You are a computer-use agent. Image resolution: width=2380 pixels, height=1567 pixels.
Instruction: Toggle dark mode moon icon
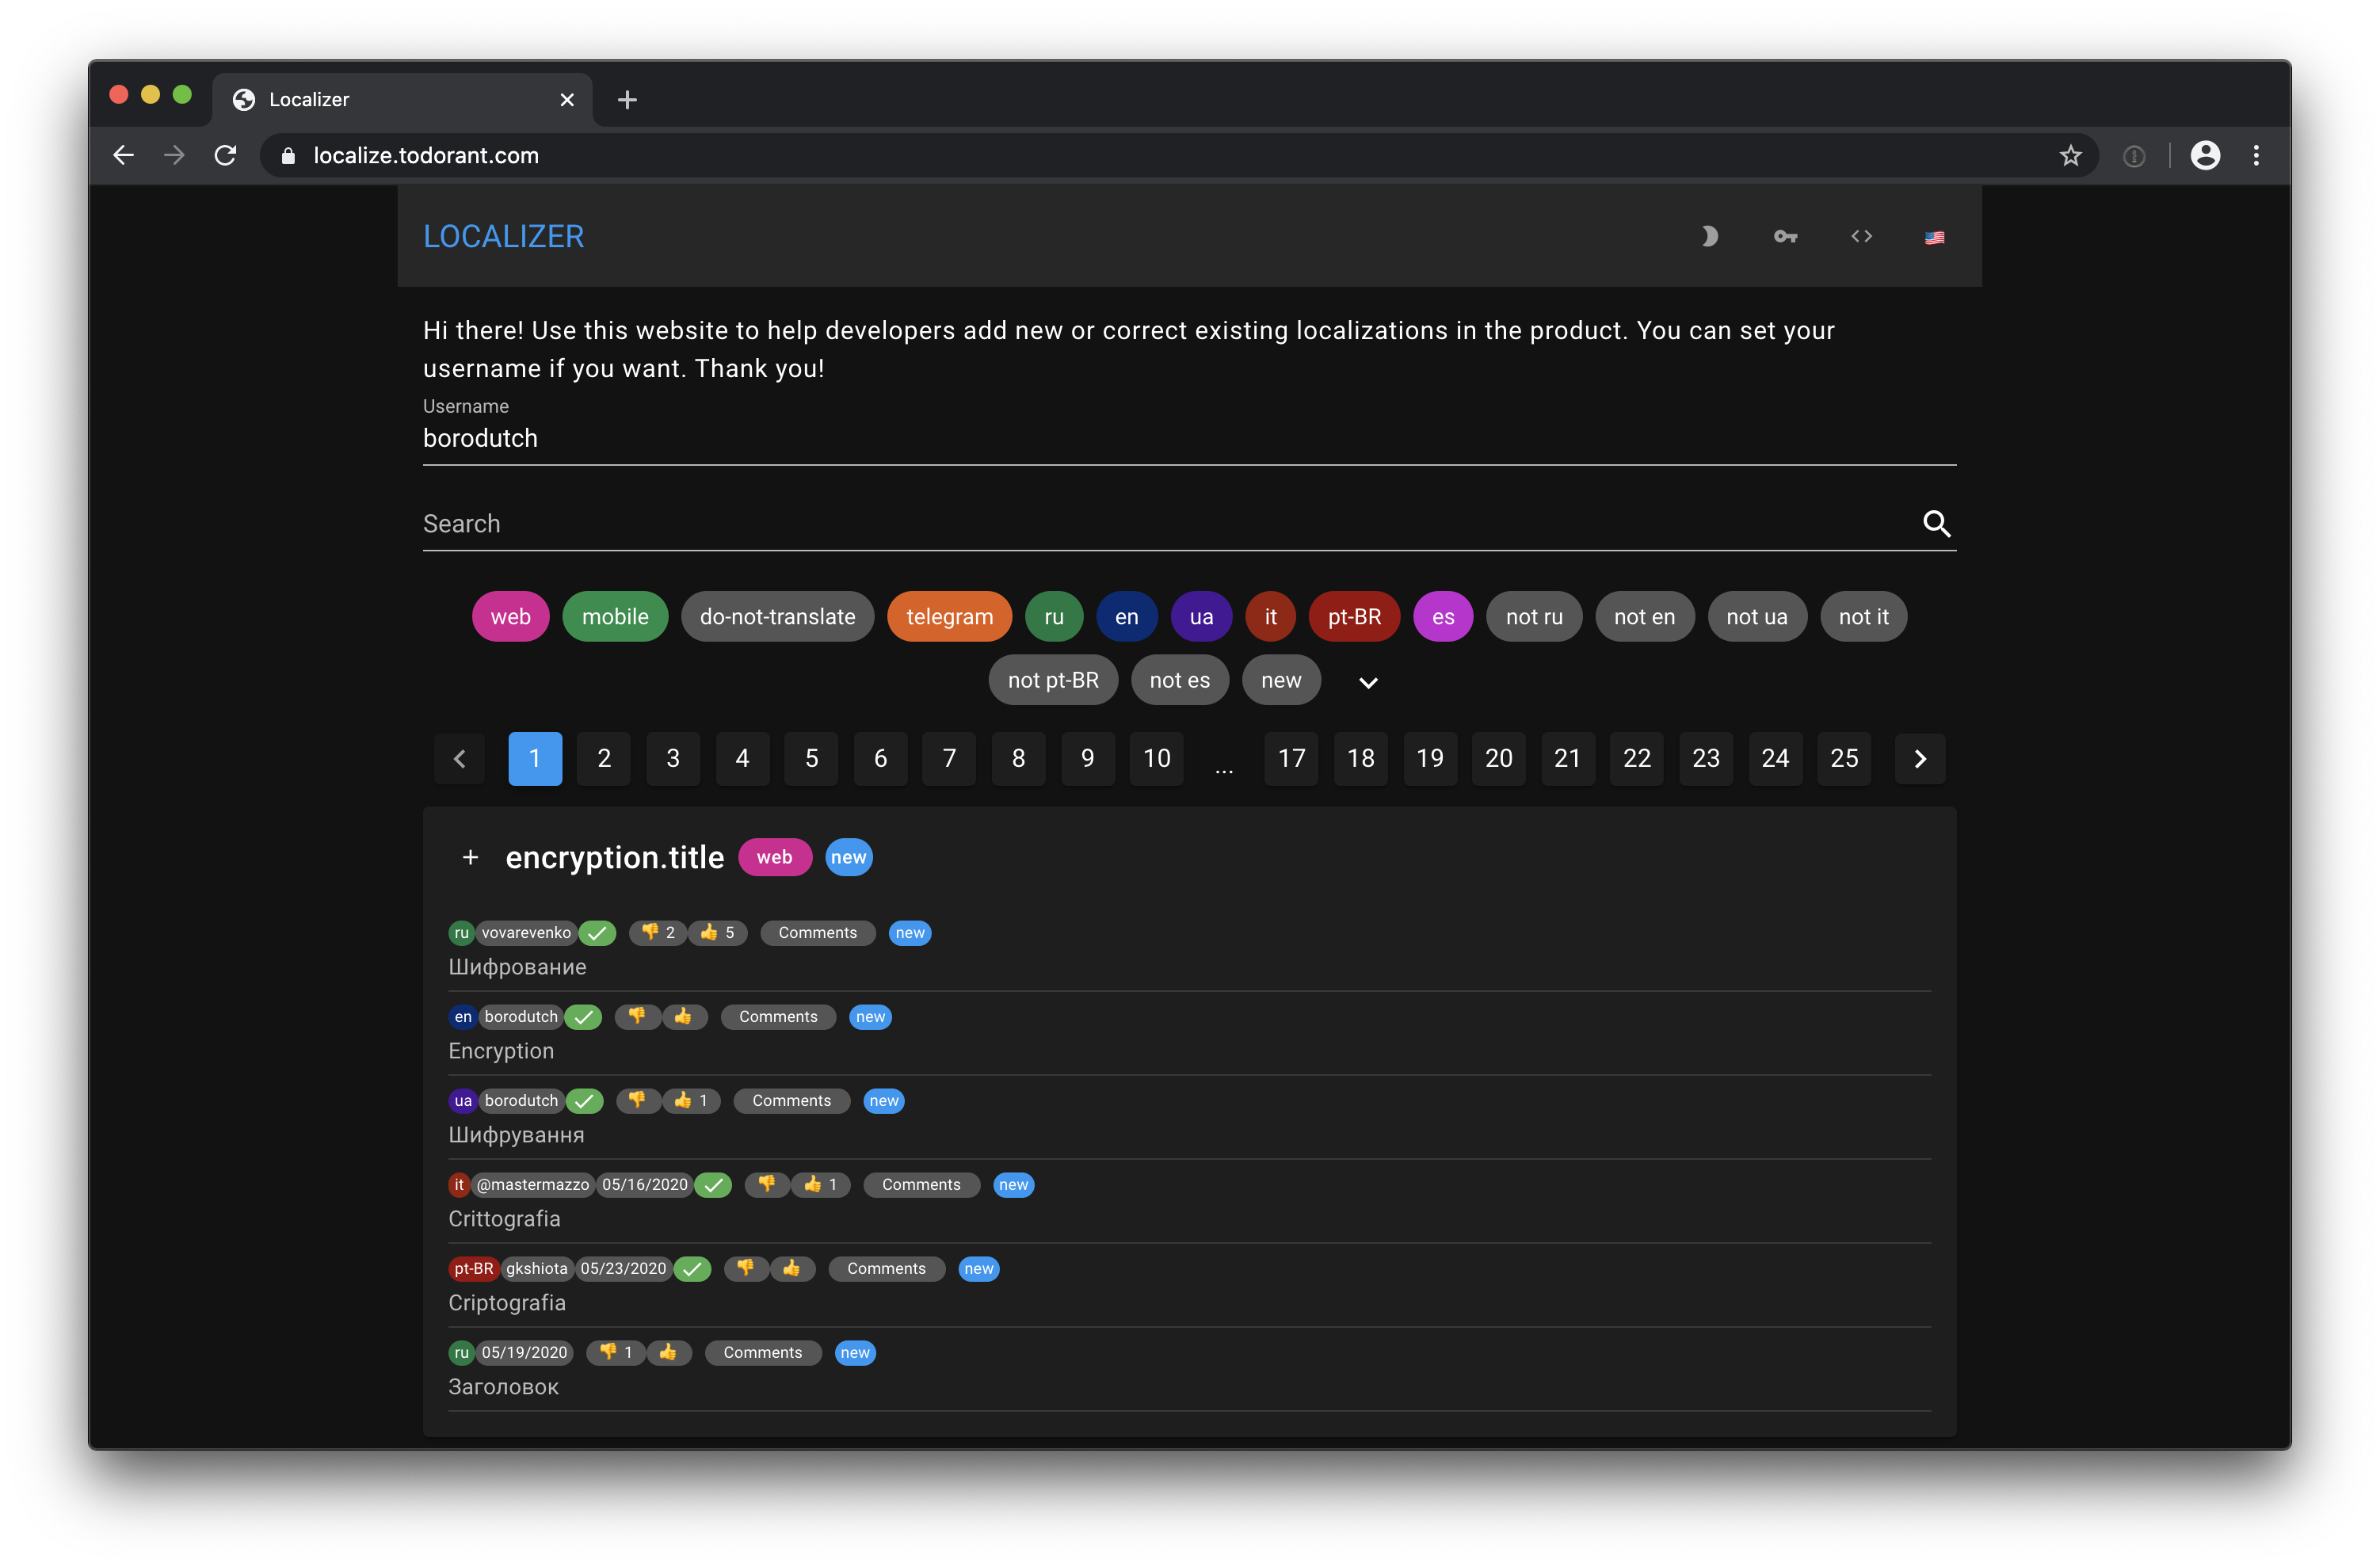[1709, 236]
